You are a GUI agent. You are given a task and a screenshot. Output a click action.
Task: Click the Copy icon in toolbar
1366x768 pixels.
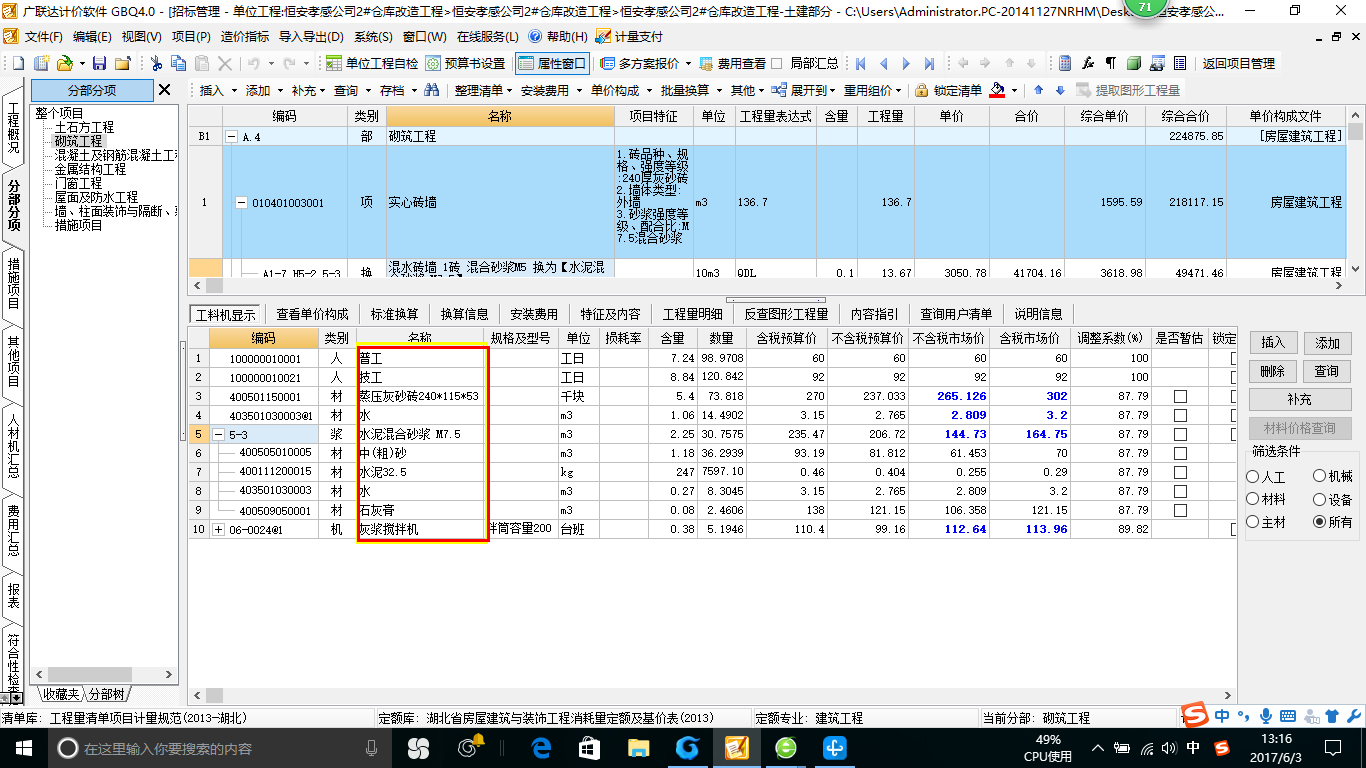point(179,63)
